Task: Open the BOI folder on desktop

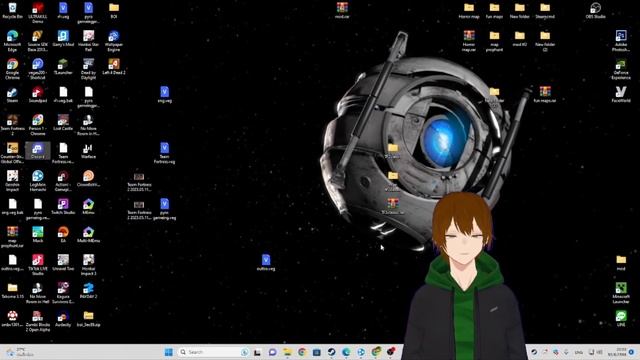Action: point(114,11)
